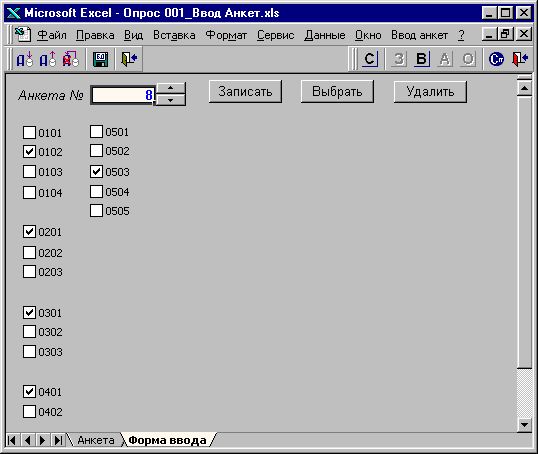The image size is (538, 454).
Task: Click the sort ascending A-down icon
Action: (24, 59)
